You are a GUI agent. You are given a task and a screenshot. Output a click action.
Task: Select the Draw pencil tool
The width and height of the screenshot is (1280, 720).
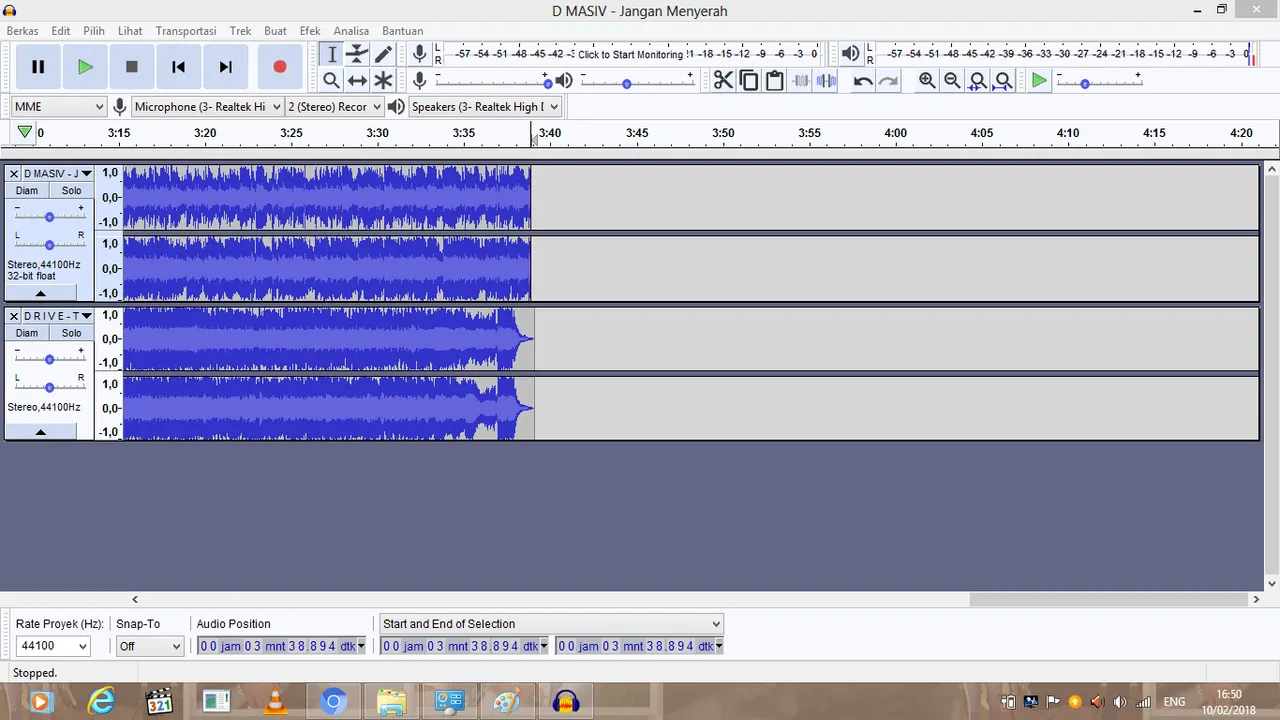coord(383,55)
